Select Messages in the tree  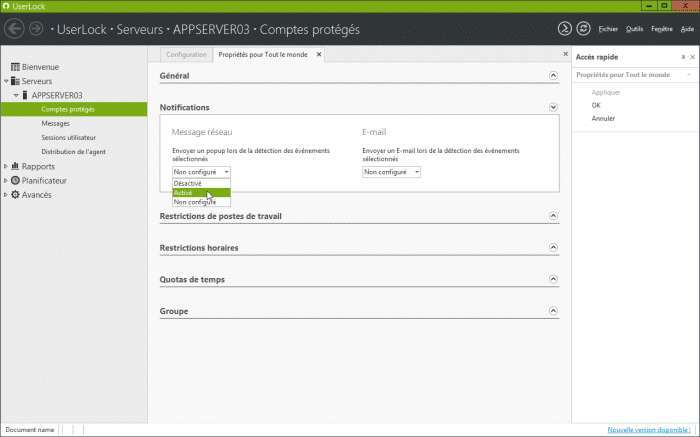pyautogui.click(x=55, y=124)
